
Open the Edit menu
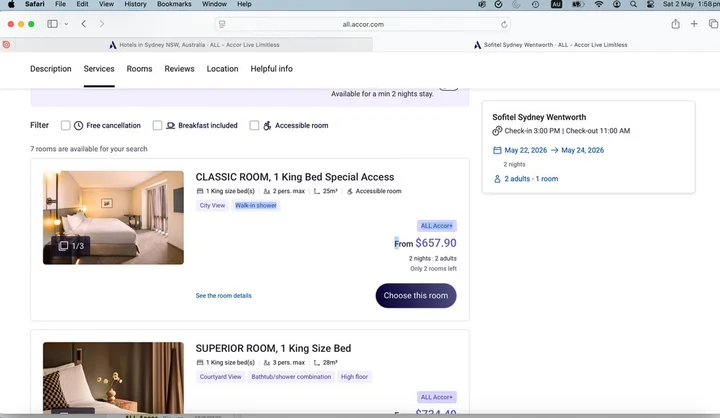tap(82, 4)
